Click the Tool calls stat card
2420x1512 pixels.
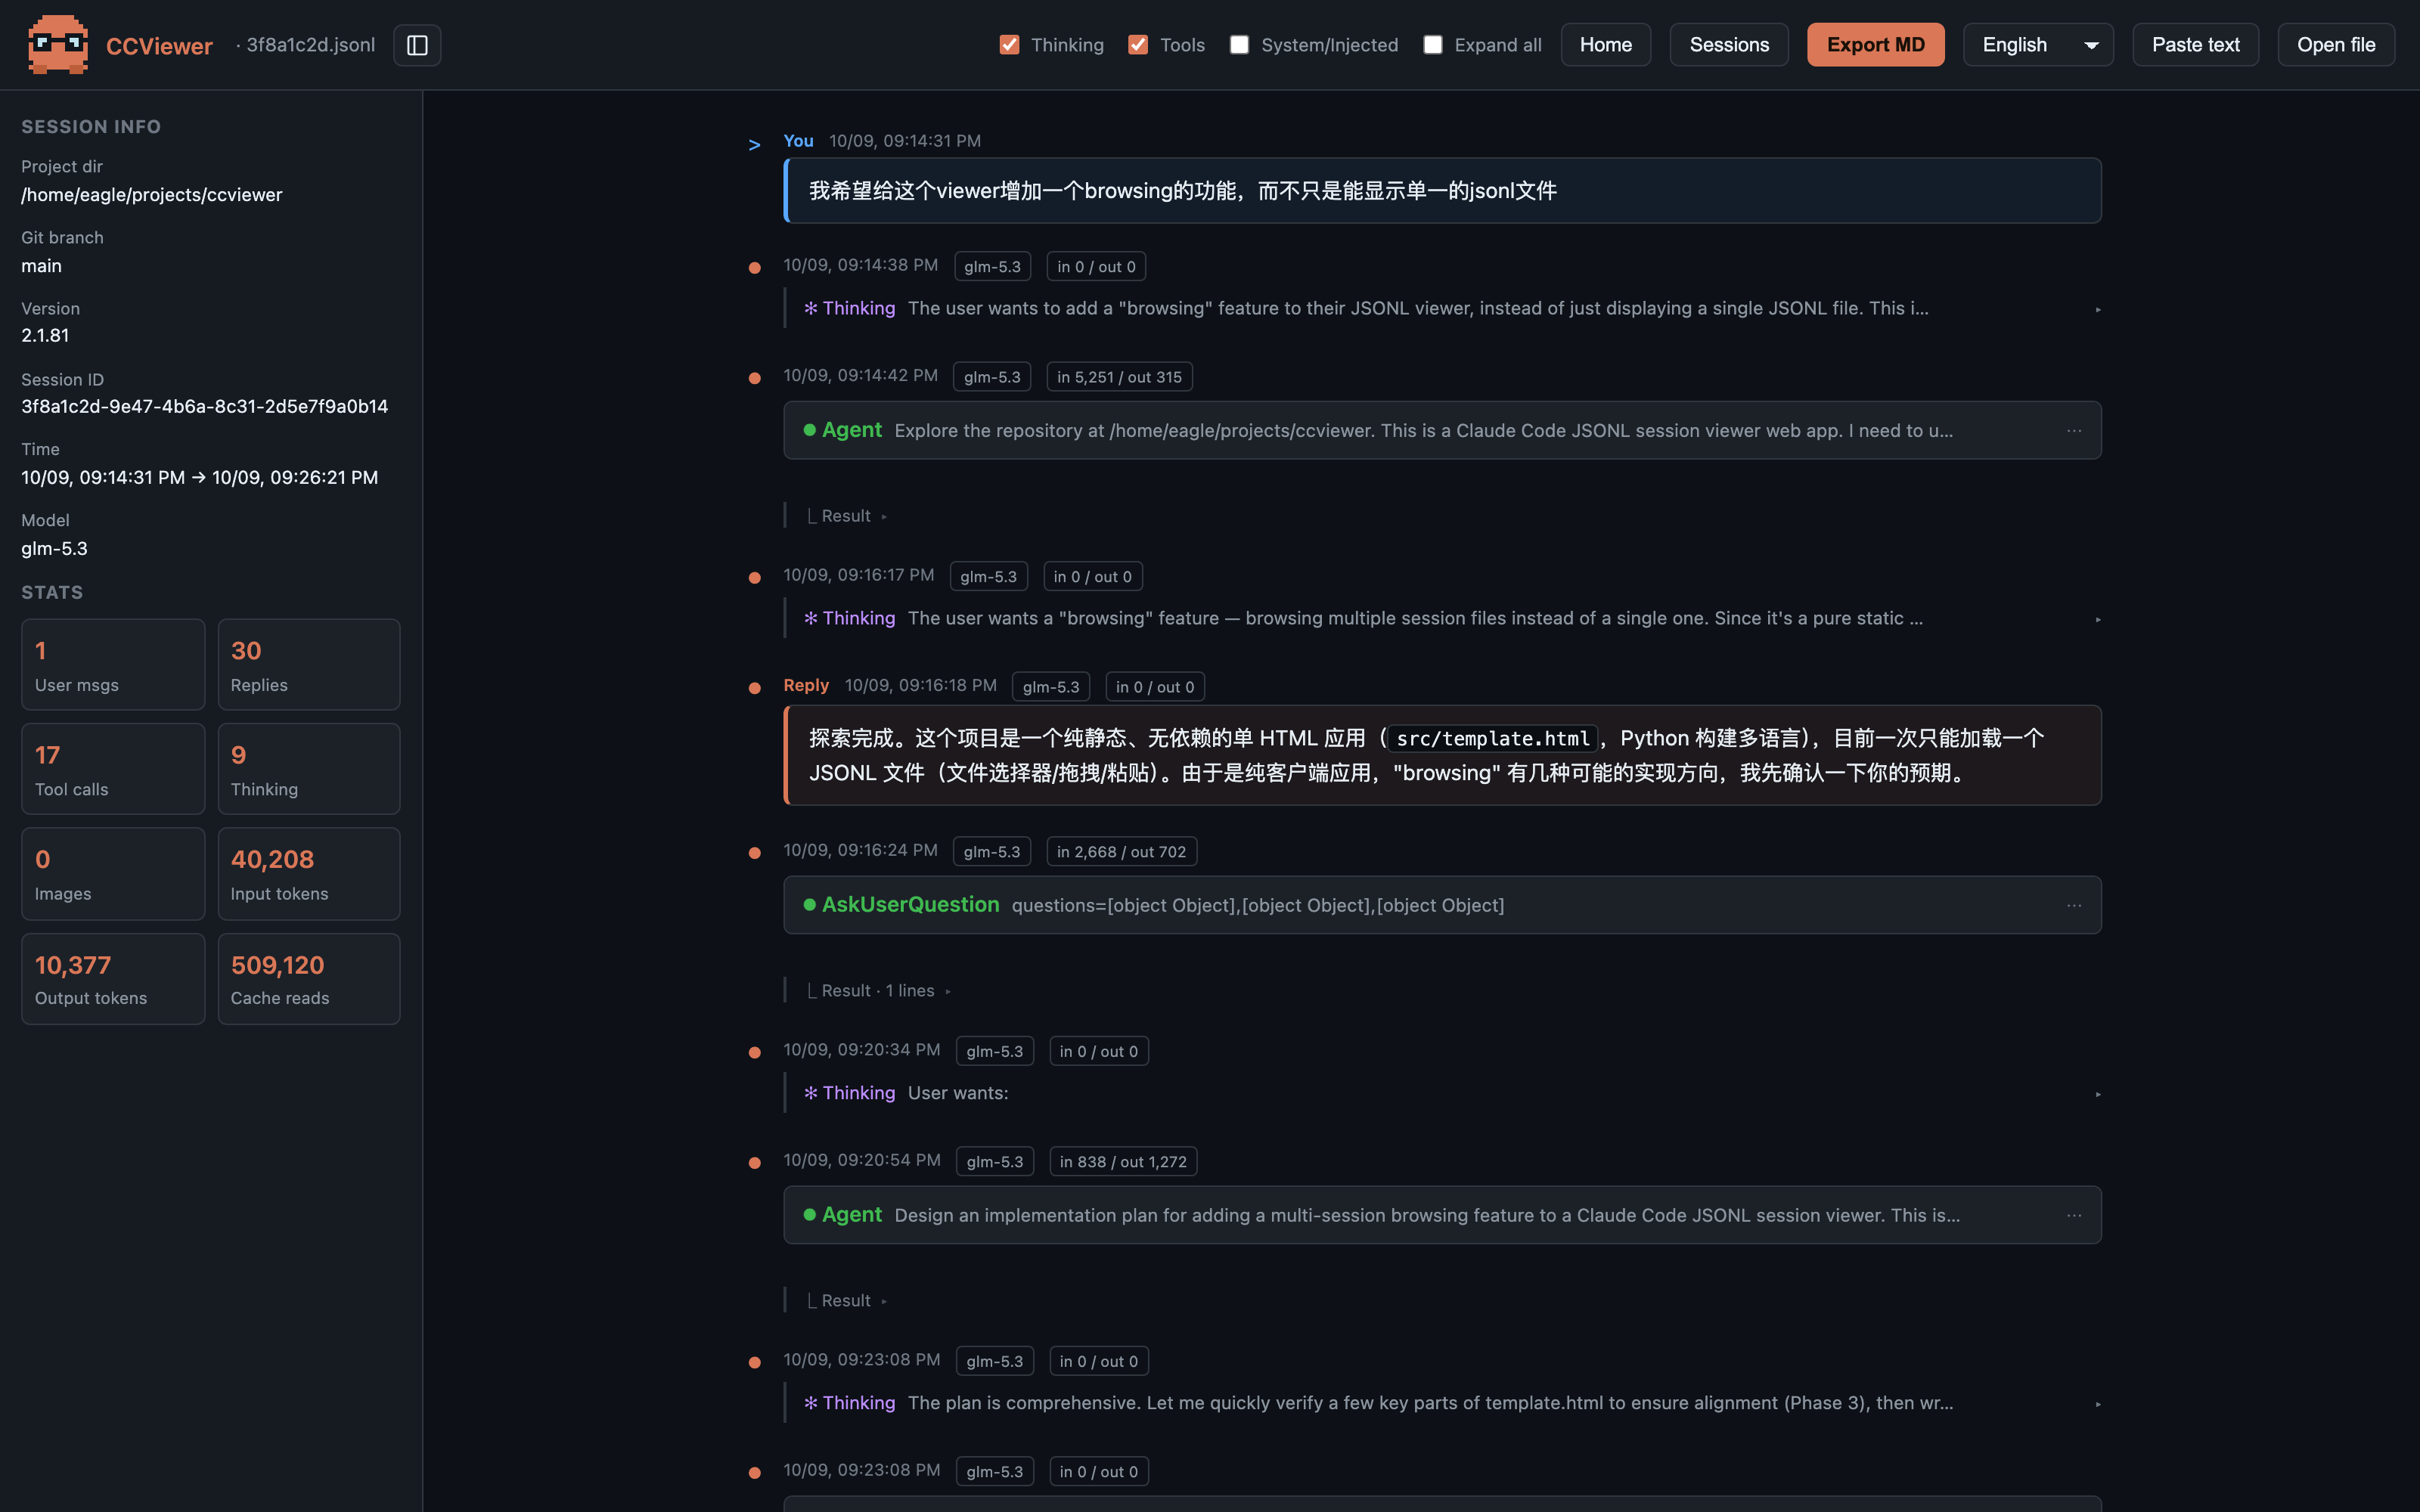113,769
